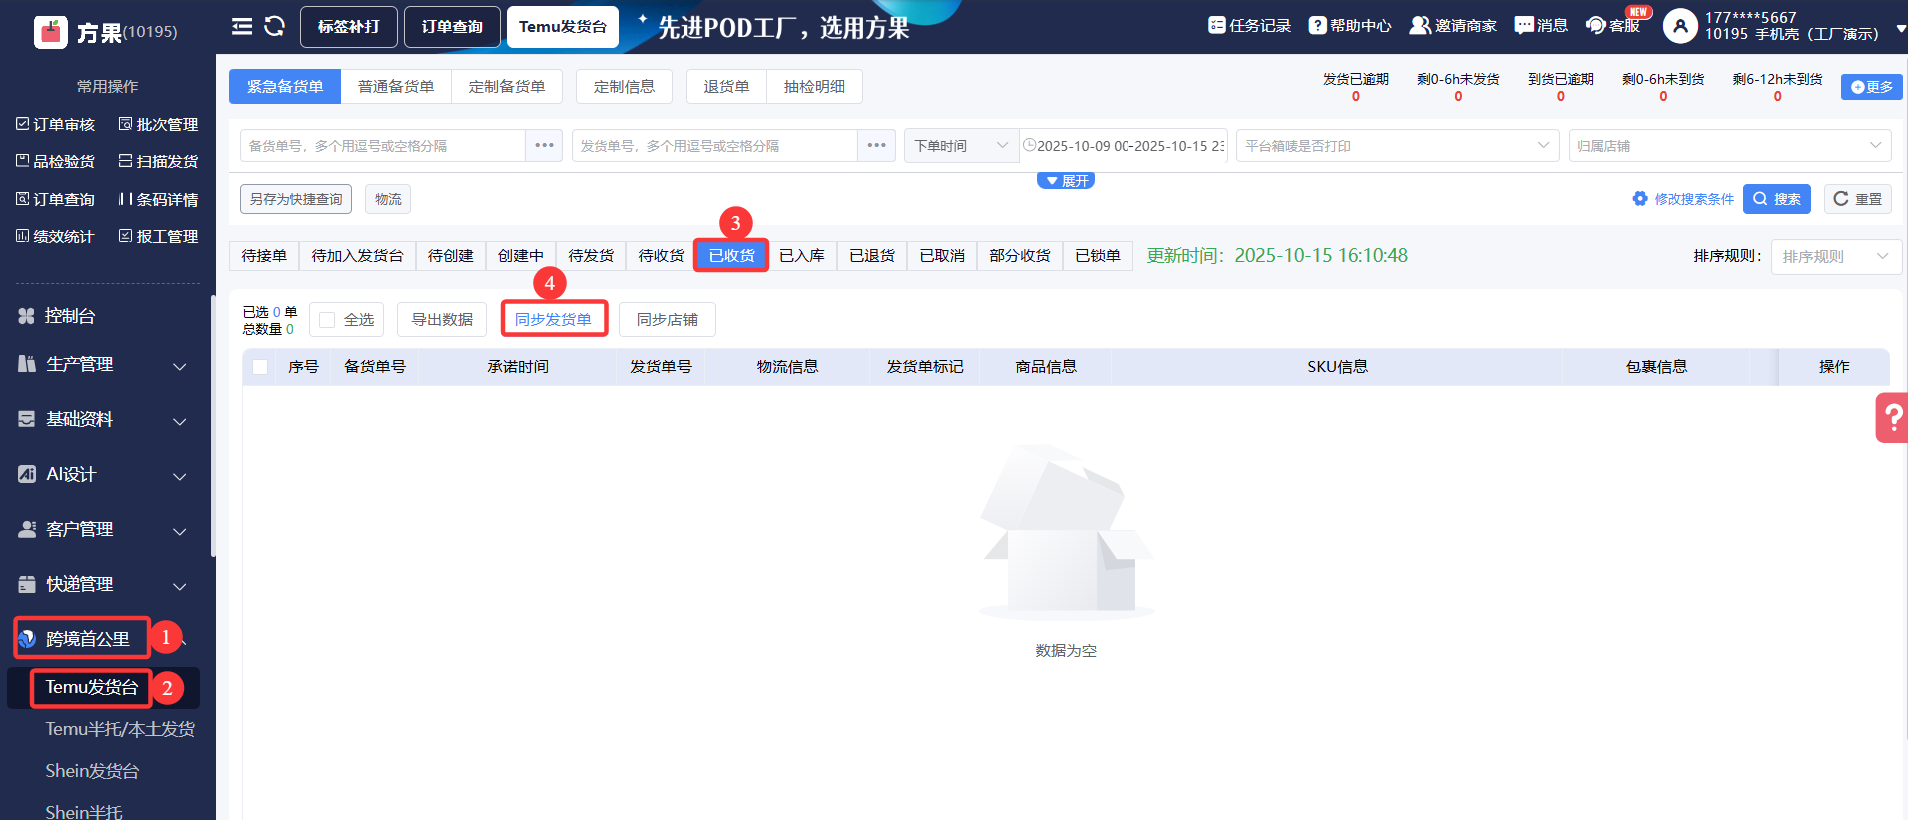Open 绩效统计 quick action
1908x820 pixels.
point(56,237)
